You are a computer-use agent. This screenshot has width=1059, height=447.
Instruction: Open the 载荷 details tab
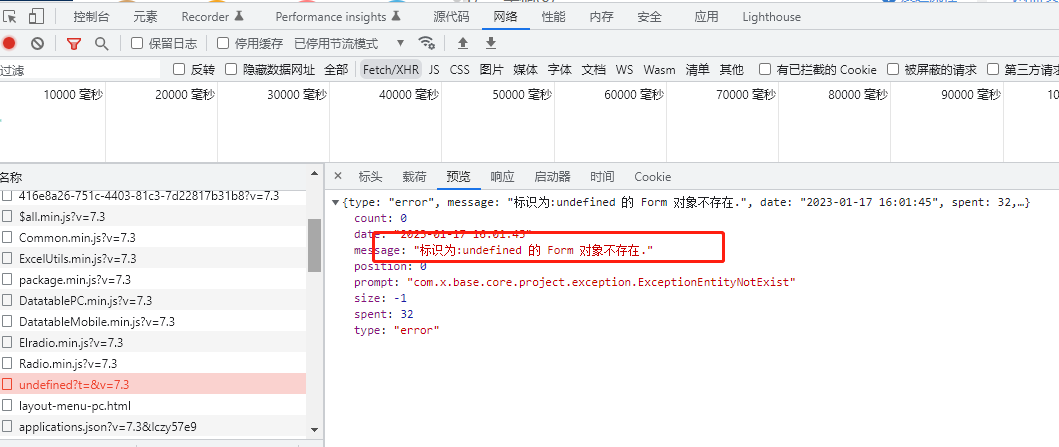[415, 177]
